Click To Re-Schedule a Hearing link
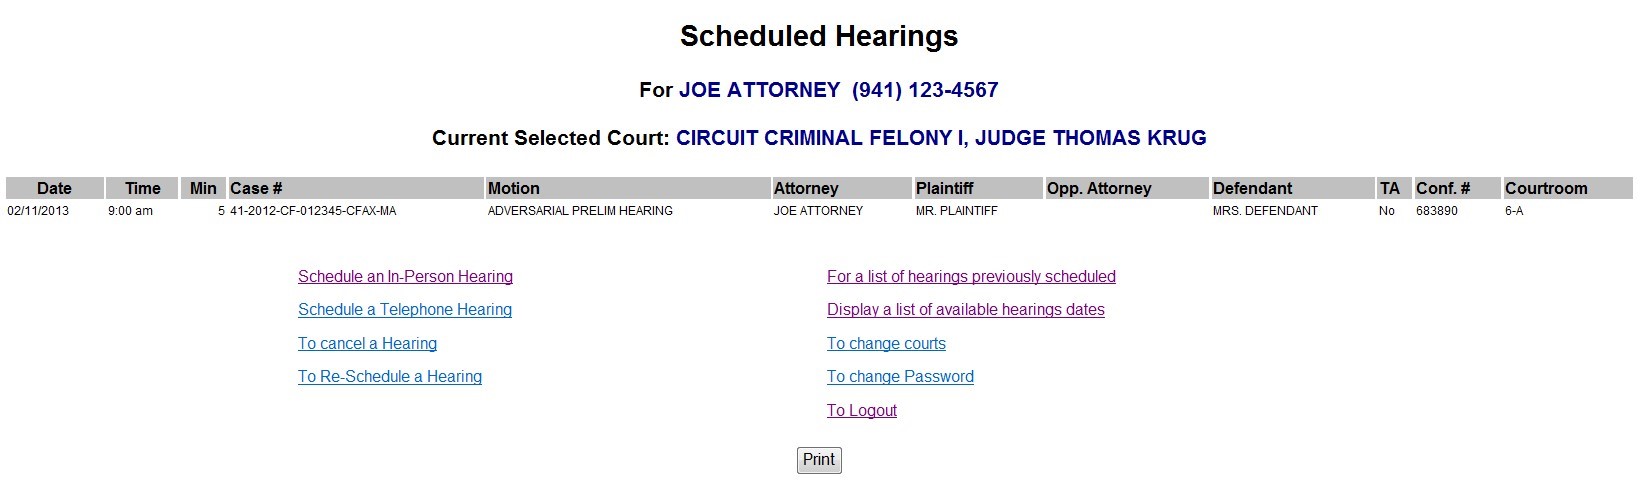Image resolution: width=1640 pixels, height=503 pixels. point(390,377)
